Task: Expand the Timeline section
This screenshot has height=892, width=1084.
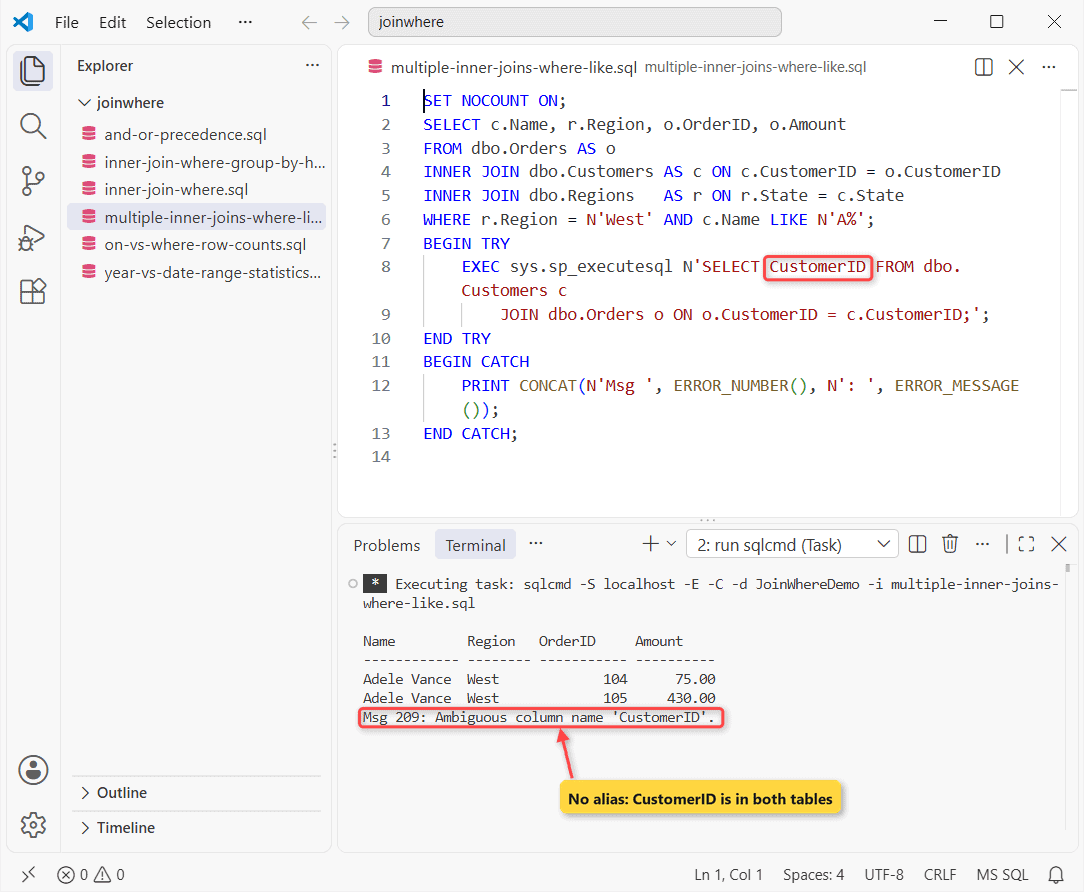Action: tap(196, 828)
